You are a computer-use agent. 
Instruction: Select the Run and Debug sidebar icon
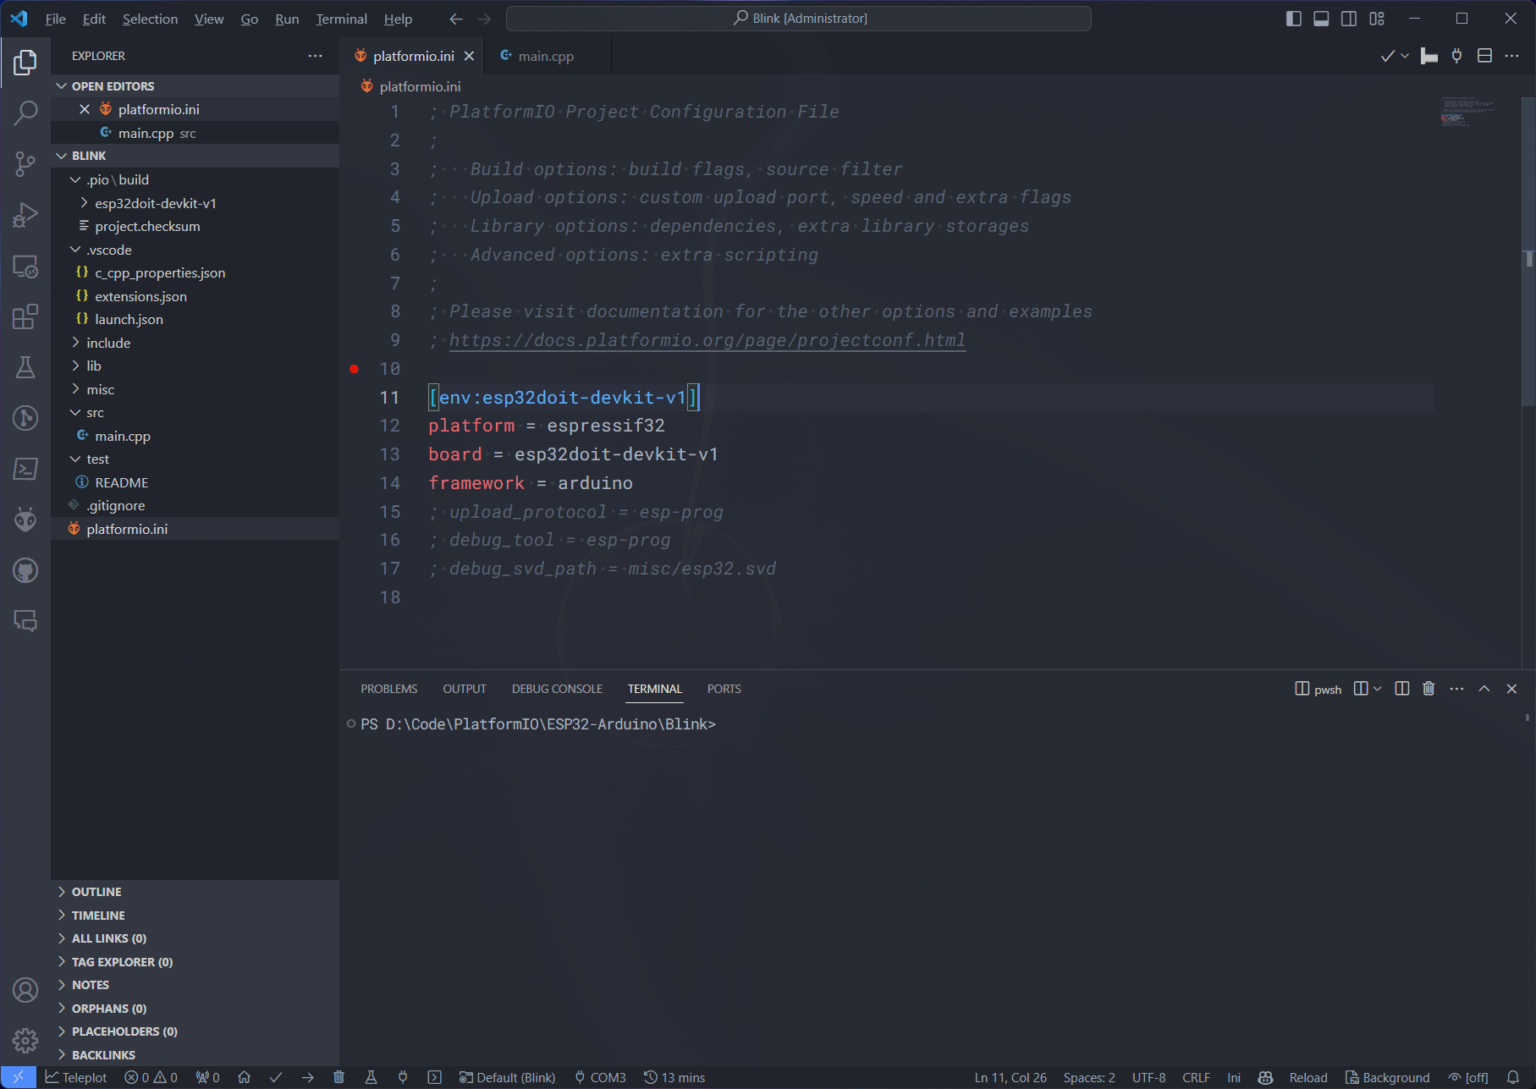pyautogui.click(x=25, y=214)
